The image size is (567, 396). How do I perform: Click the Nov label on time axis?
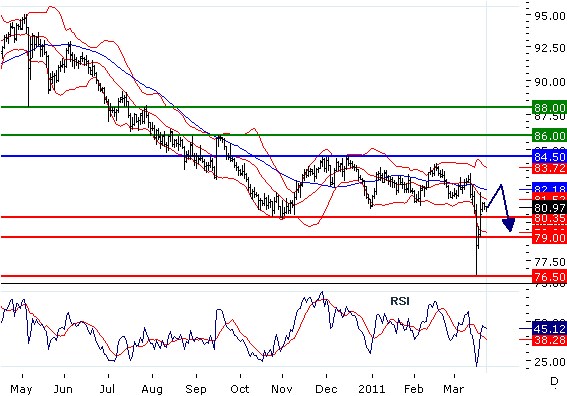282,389
